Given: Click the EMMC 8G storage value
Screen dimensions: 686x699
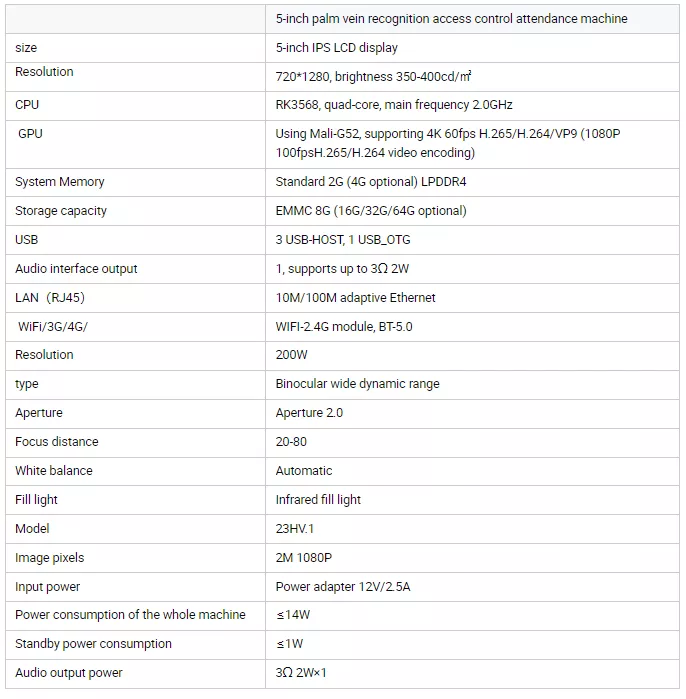Looking at the screenshot, I should tap(371, 211).
